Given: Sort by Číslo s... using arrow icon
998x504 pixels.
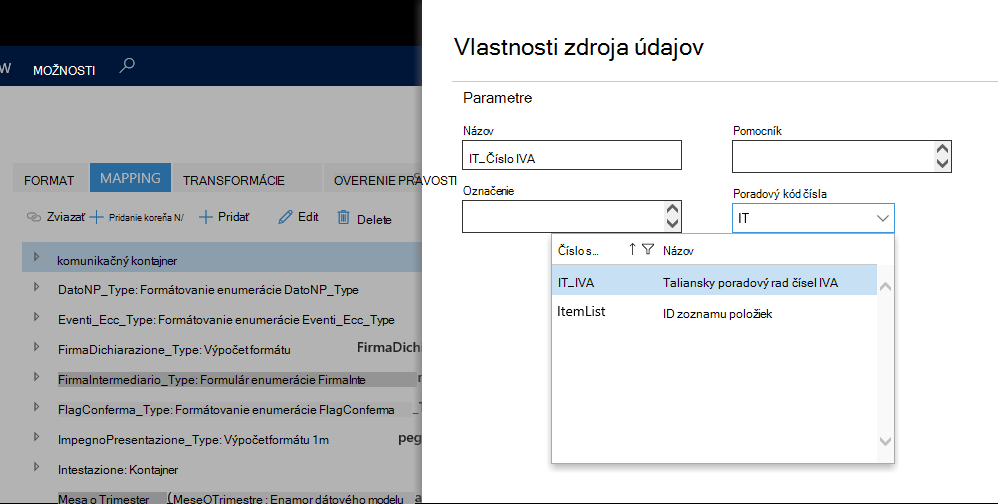Looking at the screenshot, I should pos(632,249).
